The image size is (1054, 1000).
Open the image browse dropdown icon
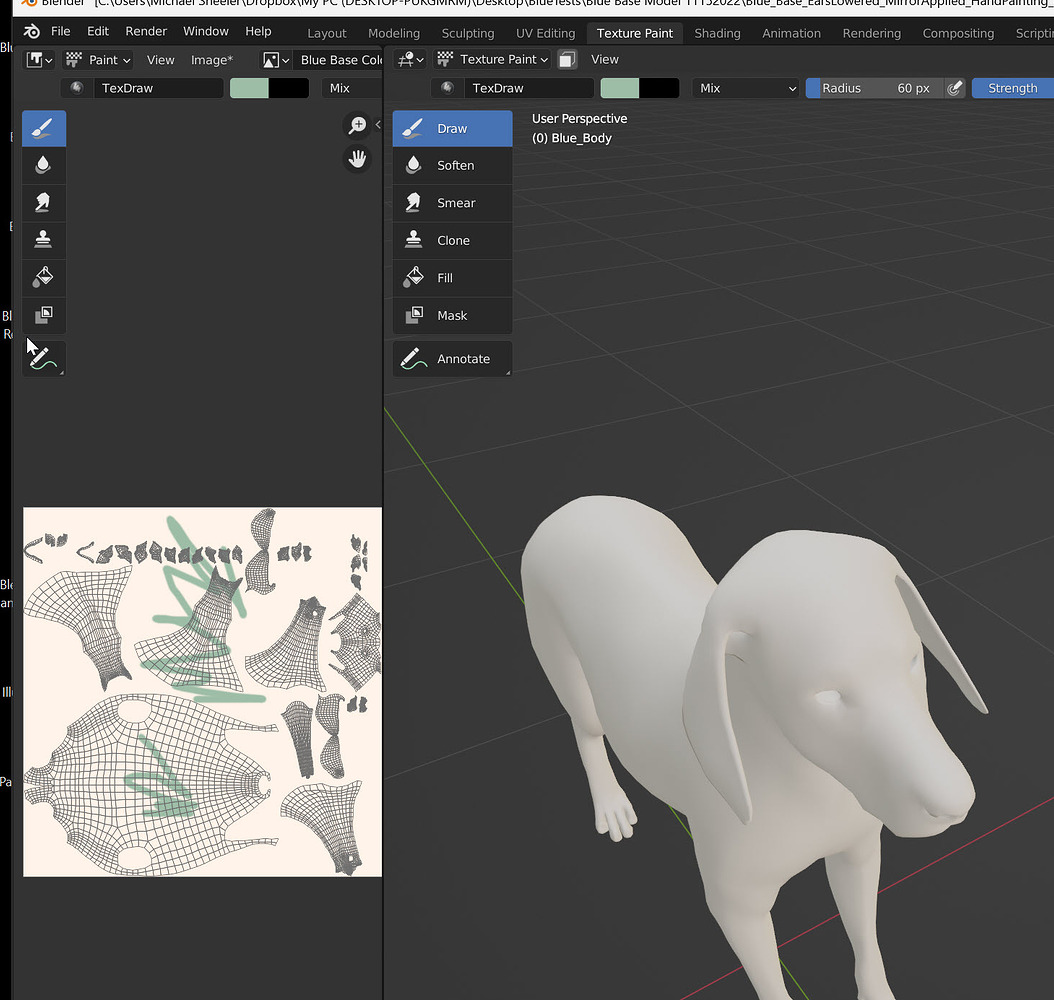(276, 60)
